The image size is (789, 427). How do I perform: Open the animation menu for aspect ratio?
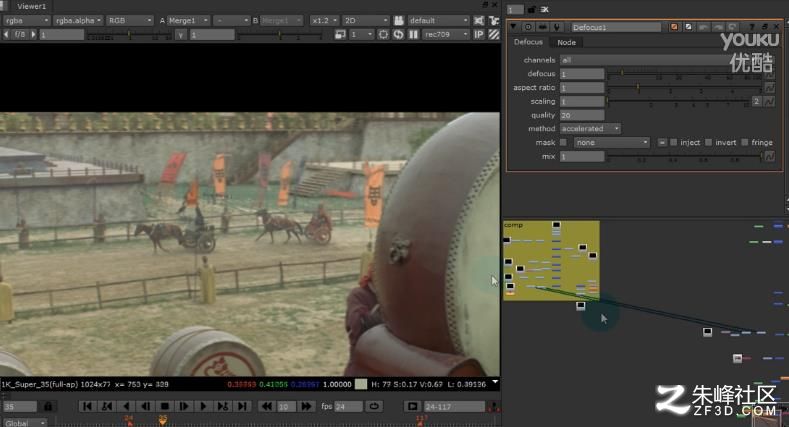(x=769, y=88)
